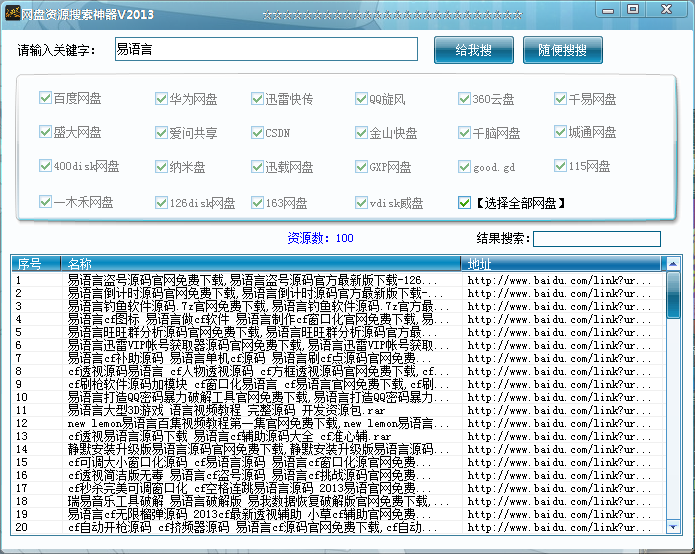Select result row 6 易语言迅雷VIP帐号获取器
This screenshot has width=695, height=554.
pos(338,345)
